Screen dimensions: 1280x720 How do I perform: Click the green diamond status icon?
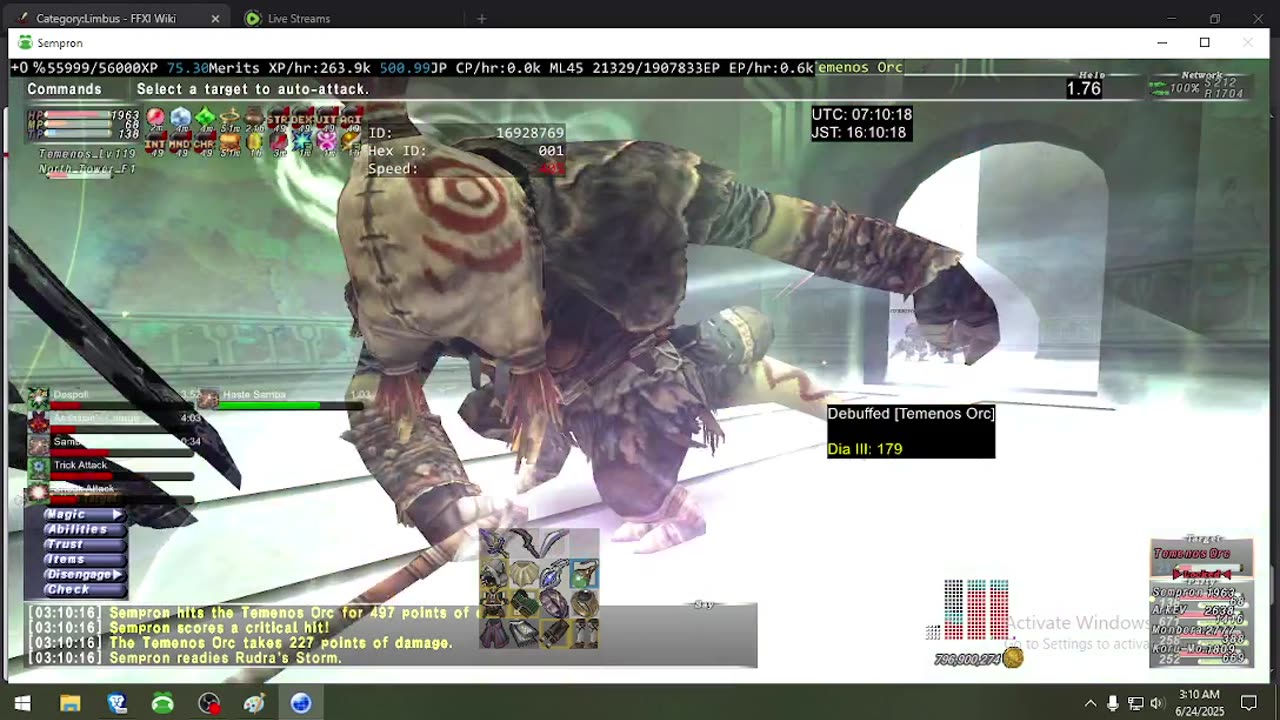(x=205, y=117)
